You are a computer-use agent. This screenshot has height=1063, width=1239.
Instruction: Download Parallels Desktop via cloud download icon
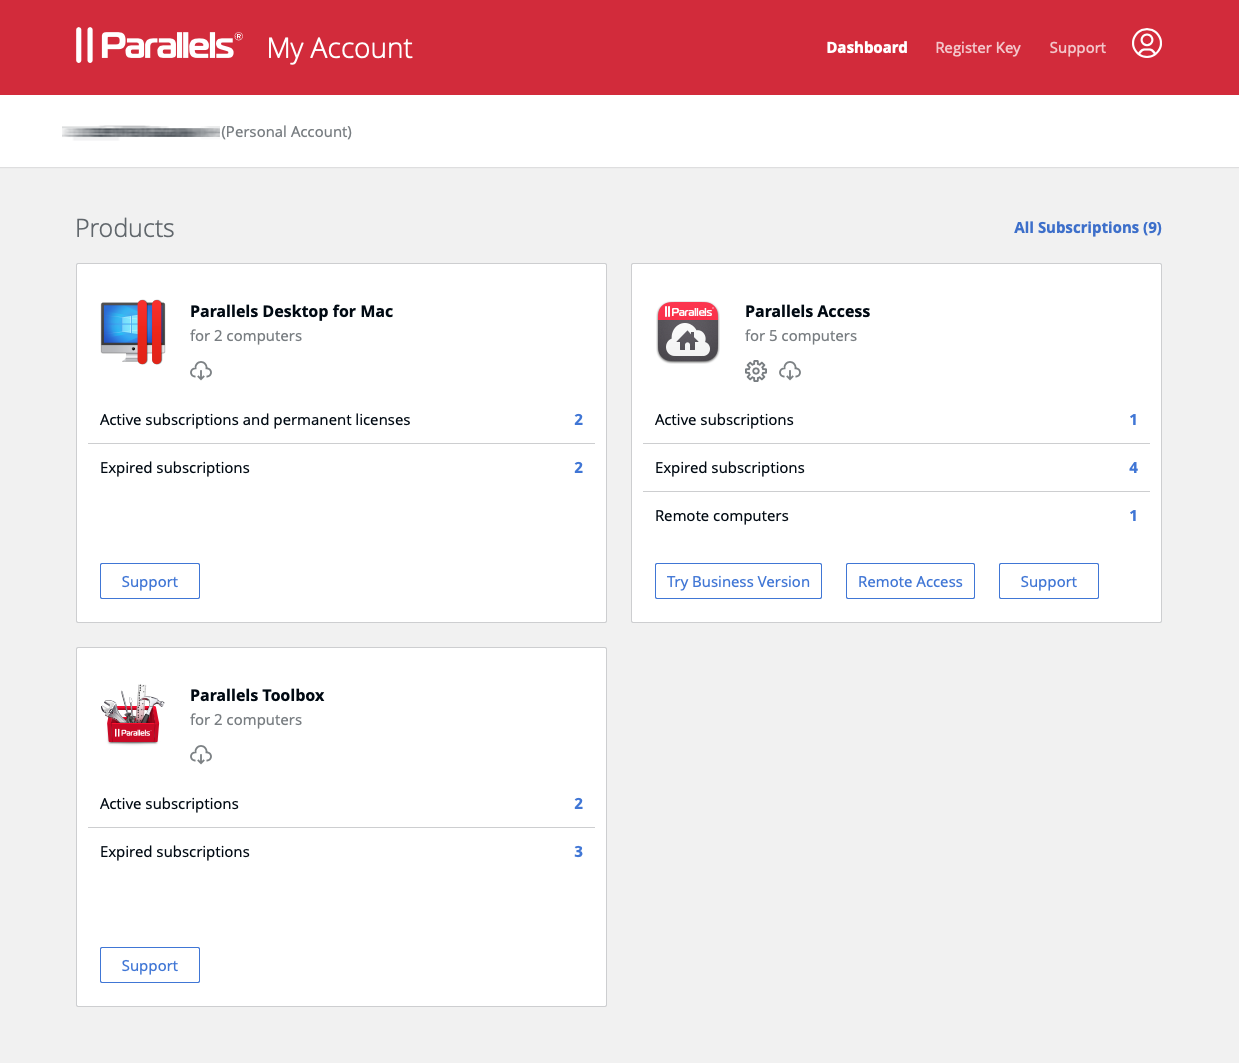click(201, 371)
